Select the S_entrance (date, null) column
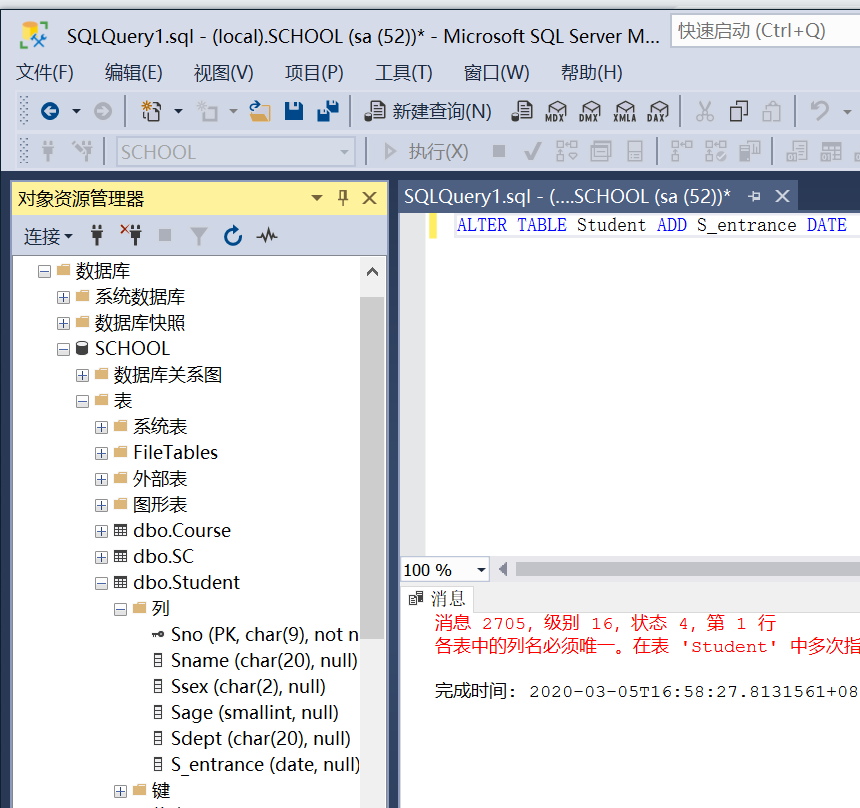The width and height of the screenshot is (860, 808). (x=256, y=765)
